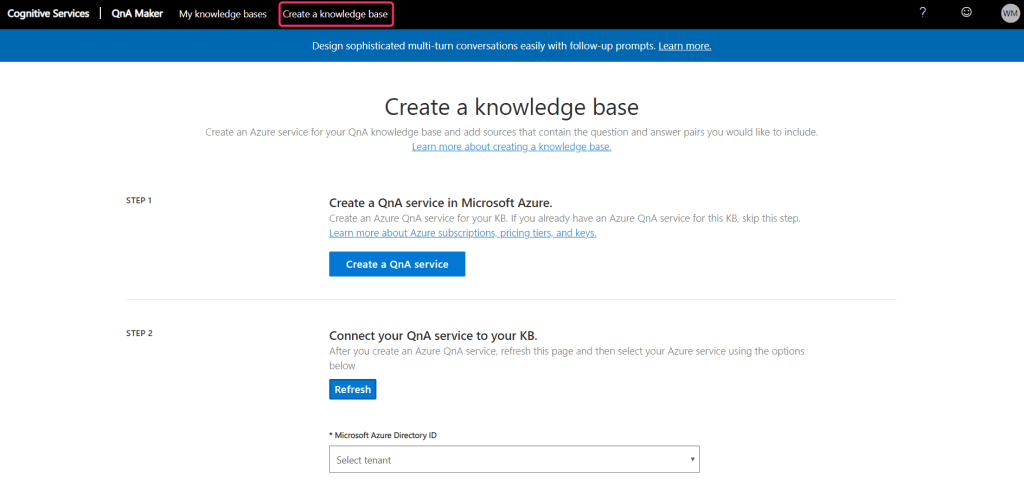Open Azure subscriptions, pricing tiers, and keys link

click(x=462, y=233)
